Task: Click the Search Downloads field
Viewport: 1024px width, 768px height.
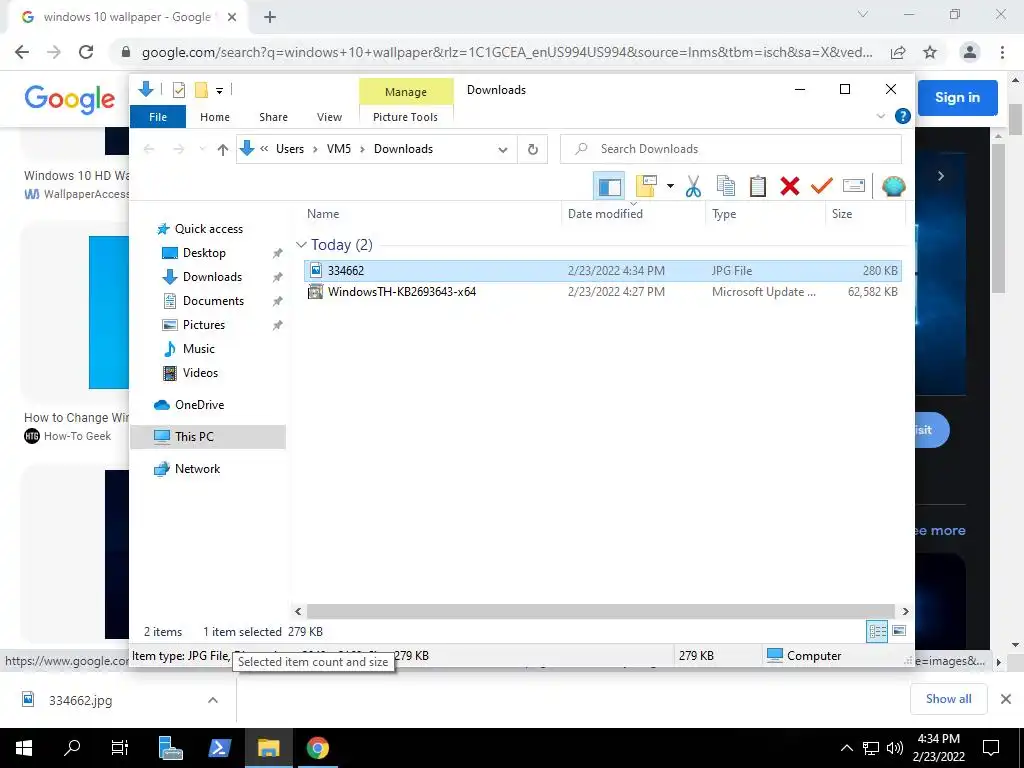Action: tap(731, 149)
